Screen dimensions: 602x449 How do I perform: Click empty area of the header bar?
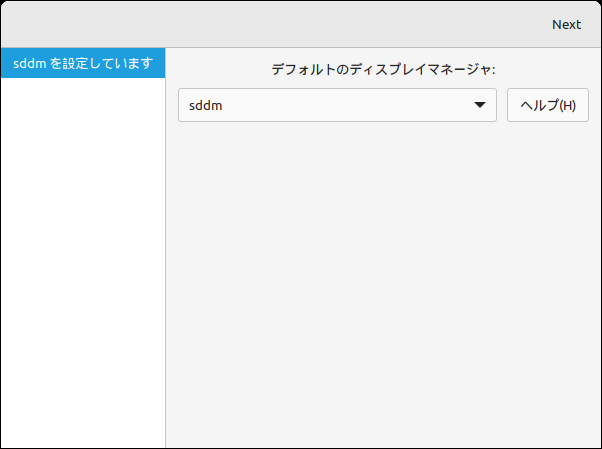pos(269,25)
